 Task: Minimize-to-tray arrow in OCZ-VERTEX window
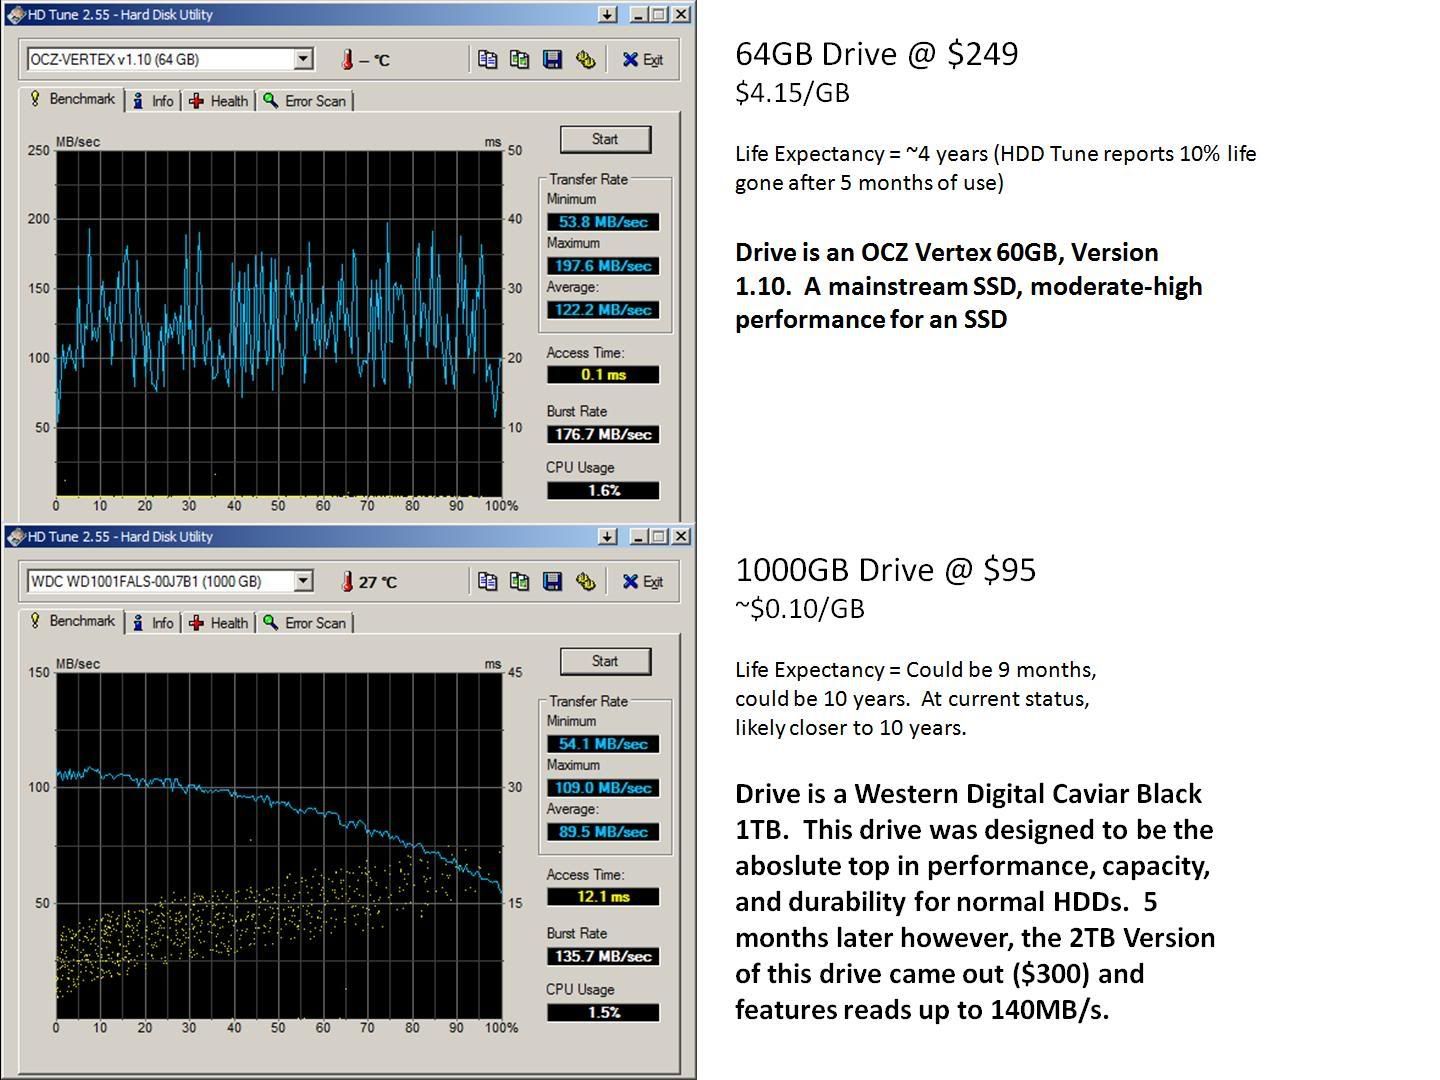607,15
